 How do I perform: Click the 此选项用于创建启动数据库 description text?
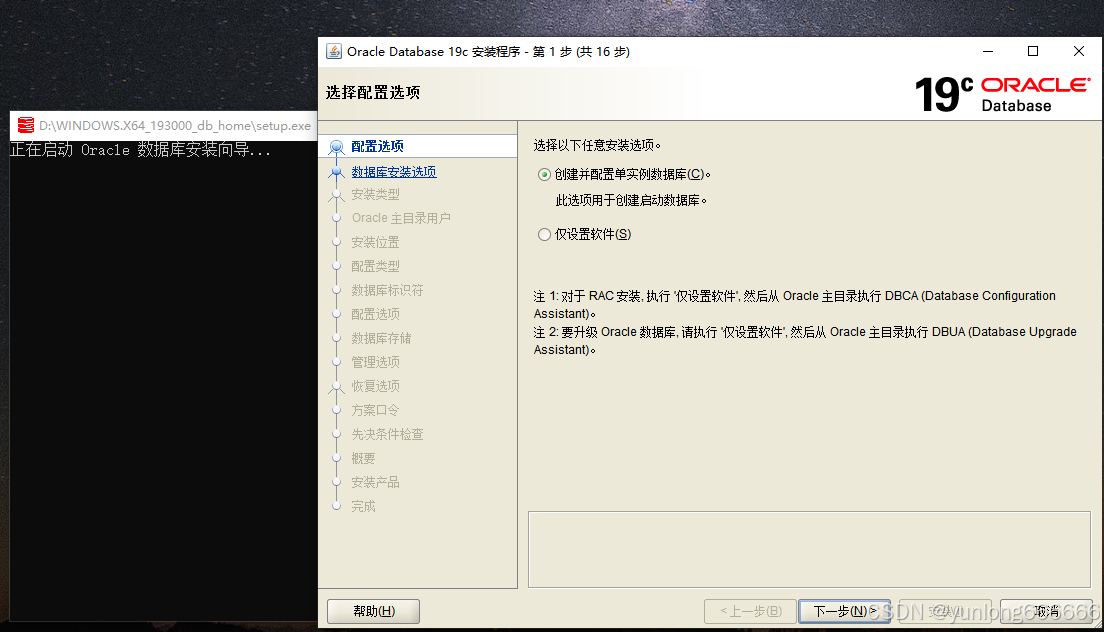(631, 201)
